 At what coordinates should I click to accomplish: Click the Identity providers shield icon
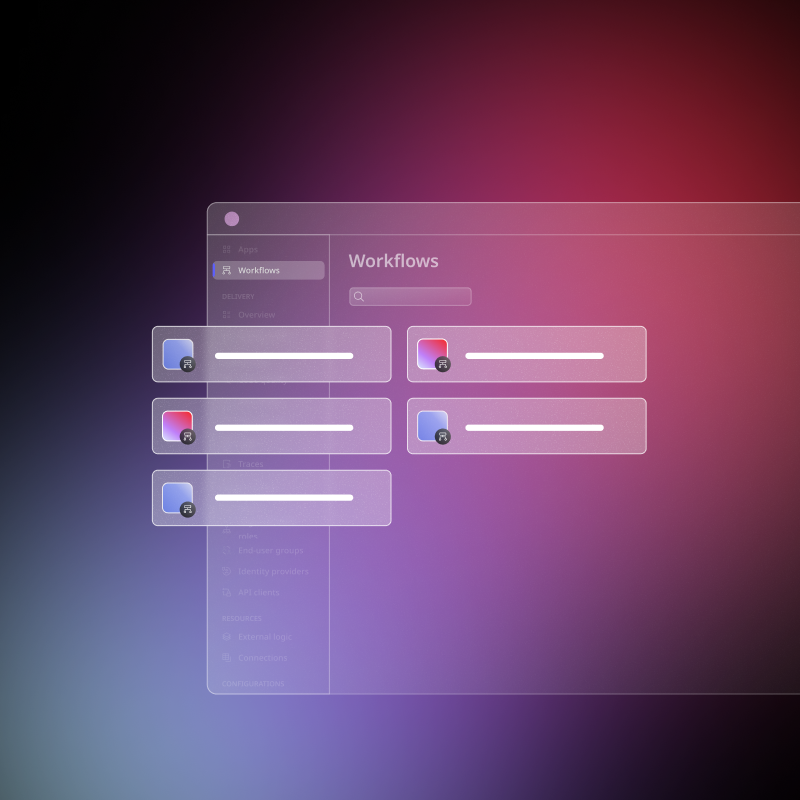pyautogui.click(x=227, y=571)
